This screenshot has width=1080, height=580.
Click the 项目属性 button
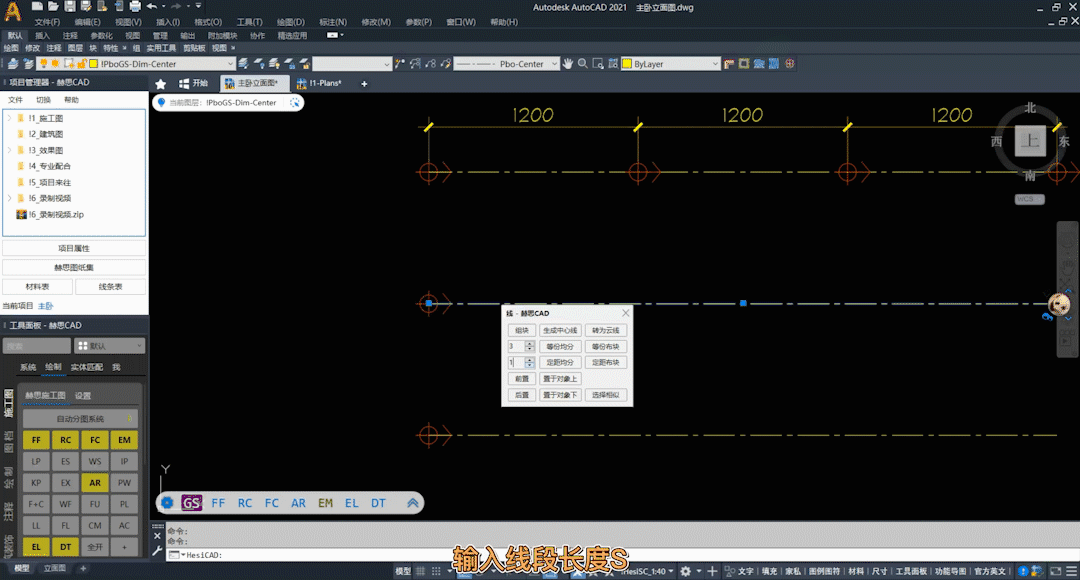[74, 248]
